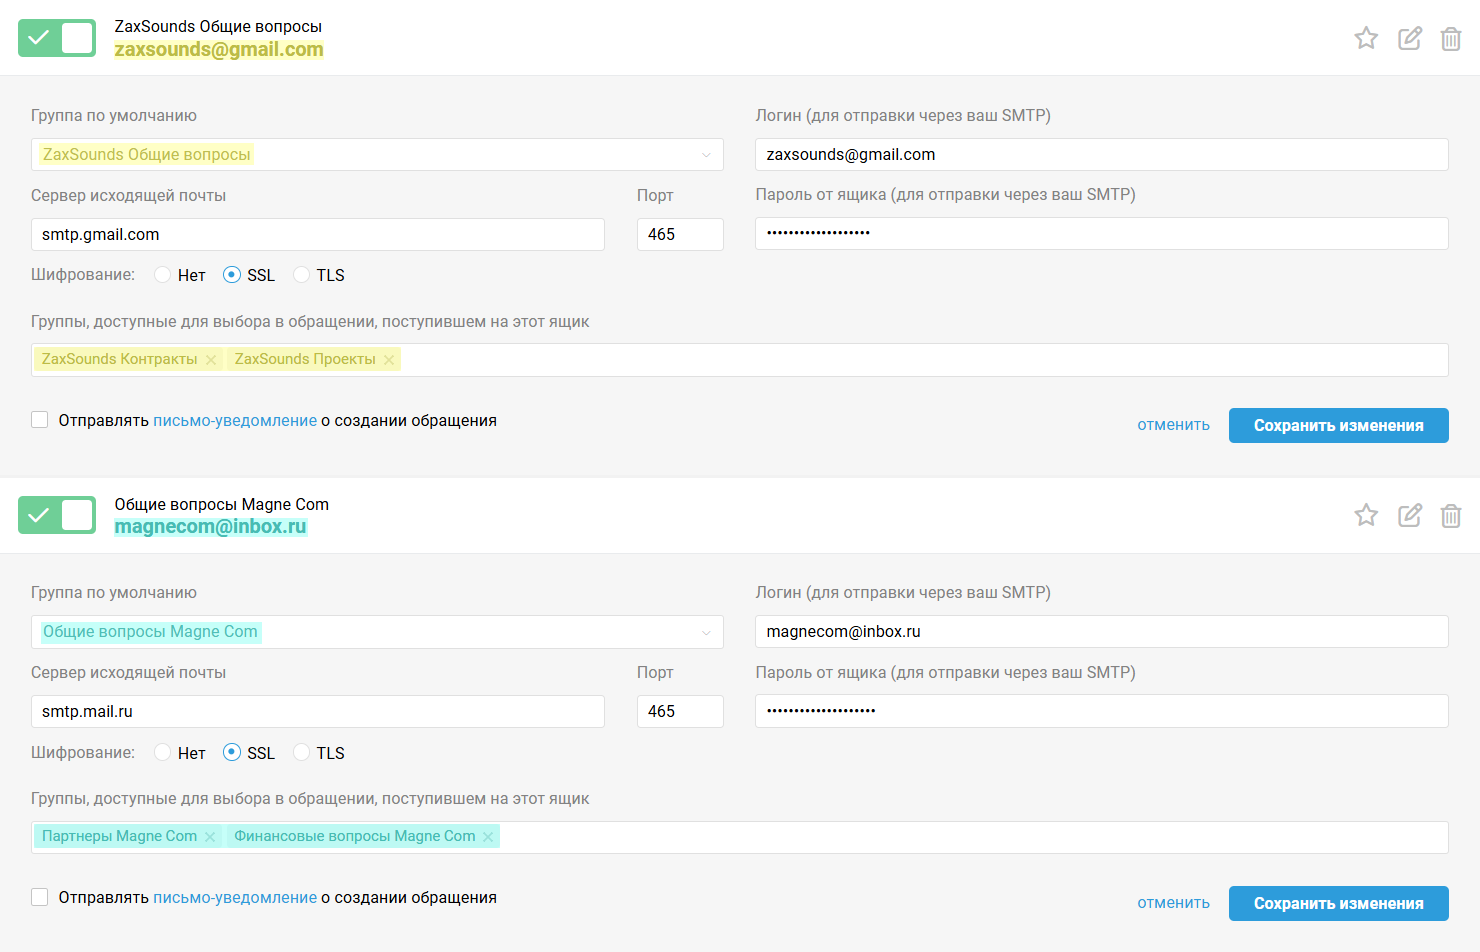
Task: Save changes for the zaxsounds@gmail.com mailbox
Action: coord(1338,425)
